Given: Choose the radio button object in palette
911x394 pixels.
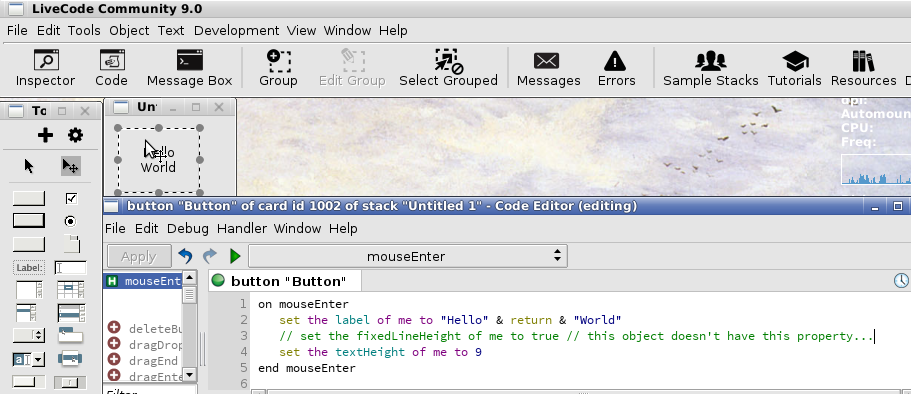Looking at the screenshot, I should coord(70,221).
